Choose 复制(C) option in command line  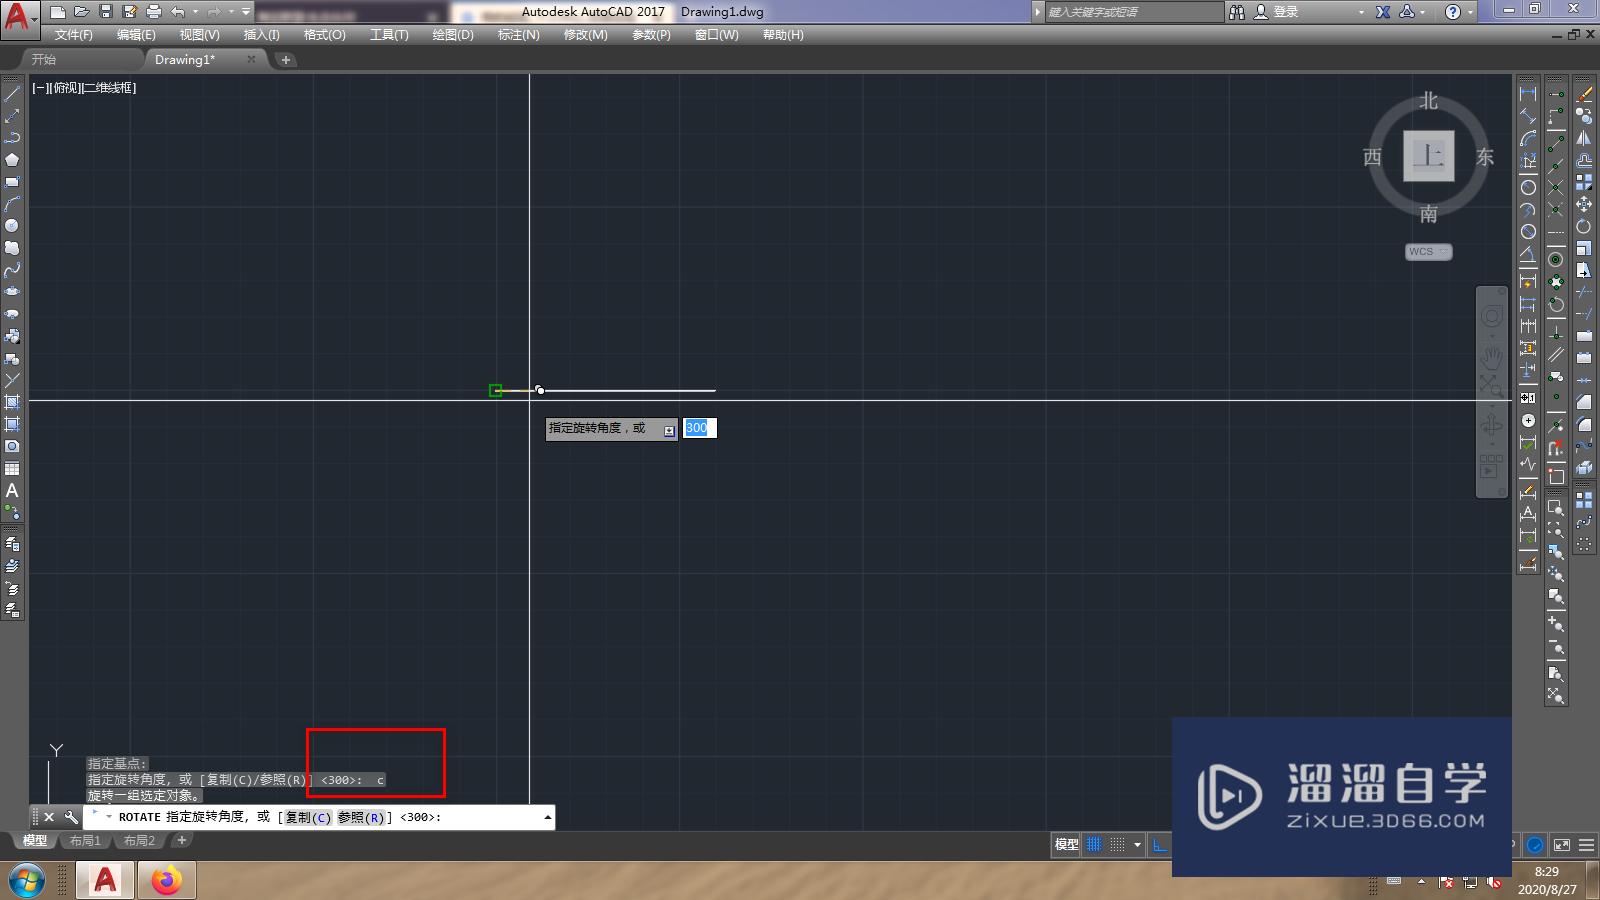(x=308, y=818)
